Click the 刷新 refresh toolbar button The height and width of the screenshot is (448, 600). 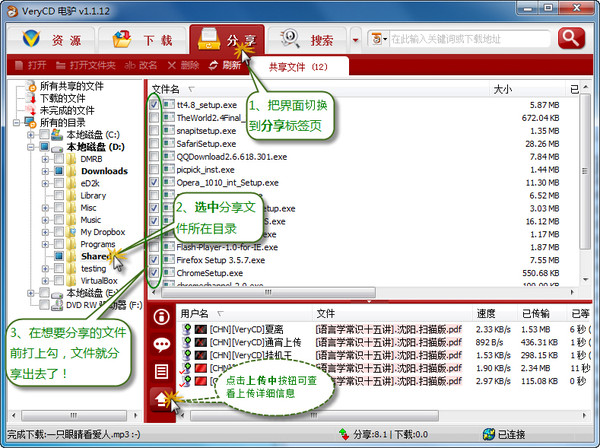(x=225, y=65)
